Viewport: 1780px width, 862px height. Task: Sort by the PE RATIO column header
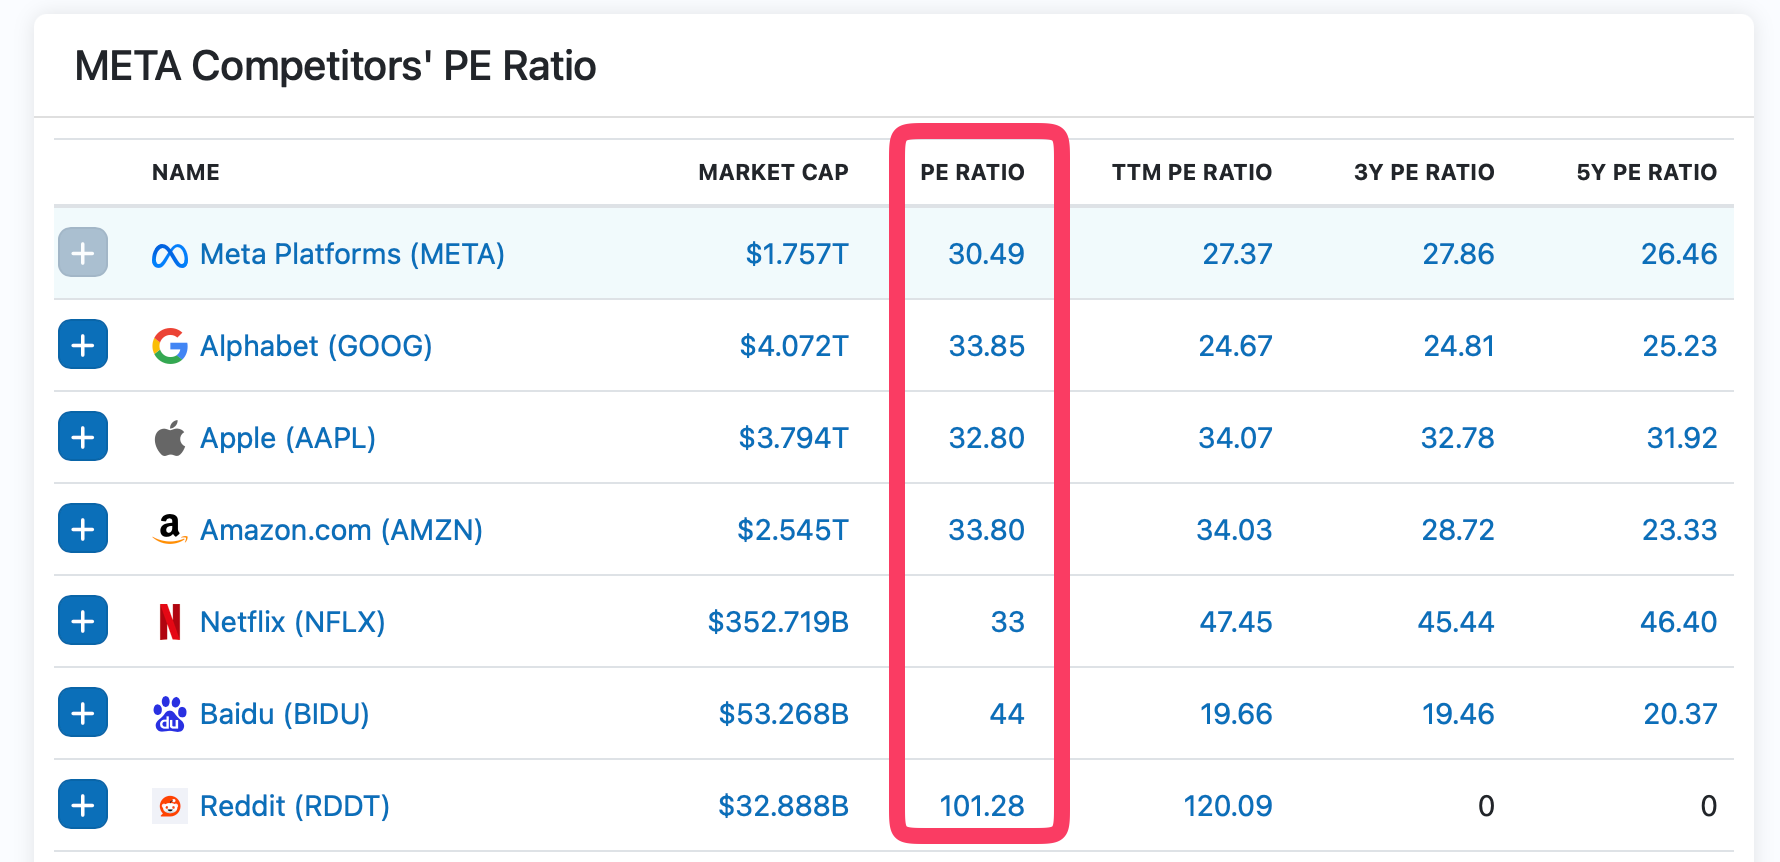pos(972,172)
